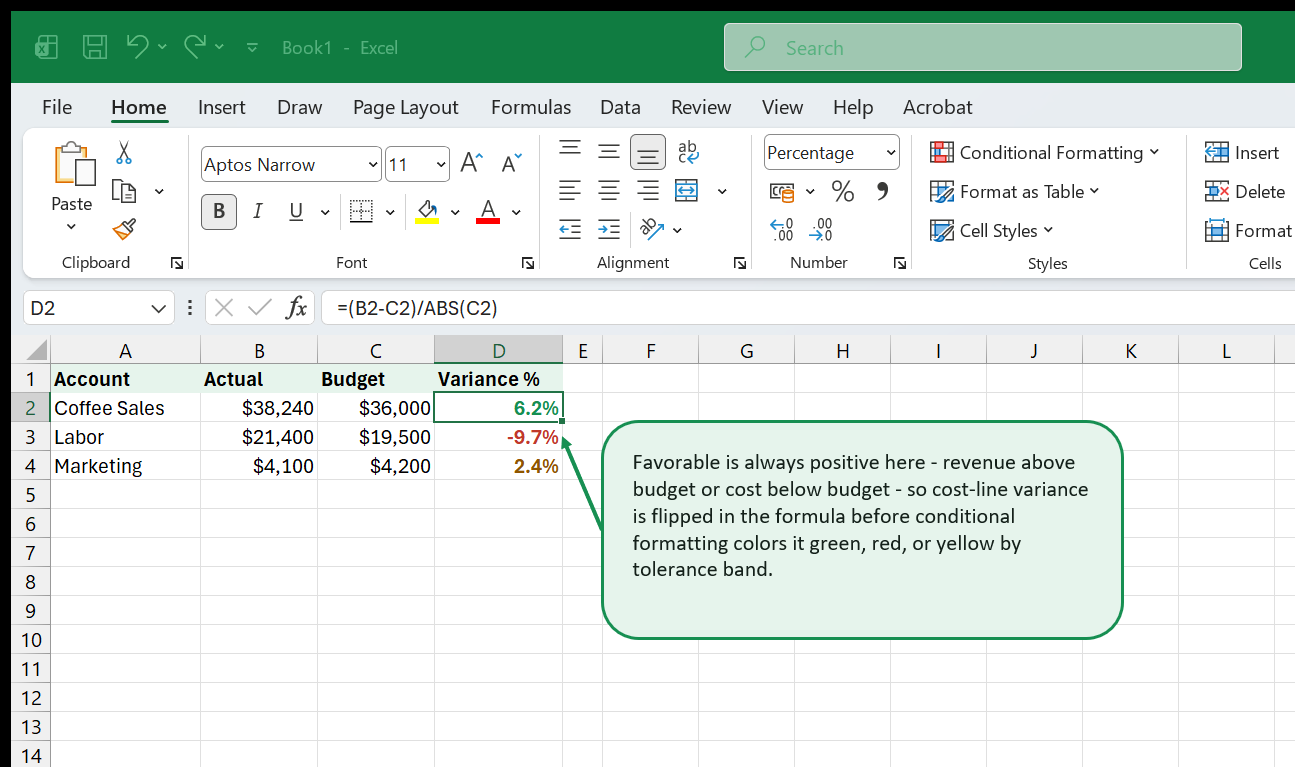The image size is (1295, 767).
Task: Open Alignment dialog launcher
Action: click(740, 263)
